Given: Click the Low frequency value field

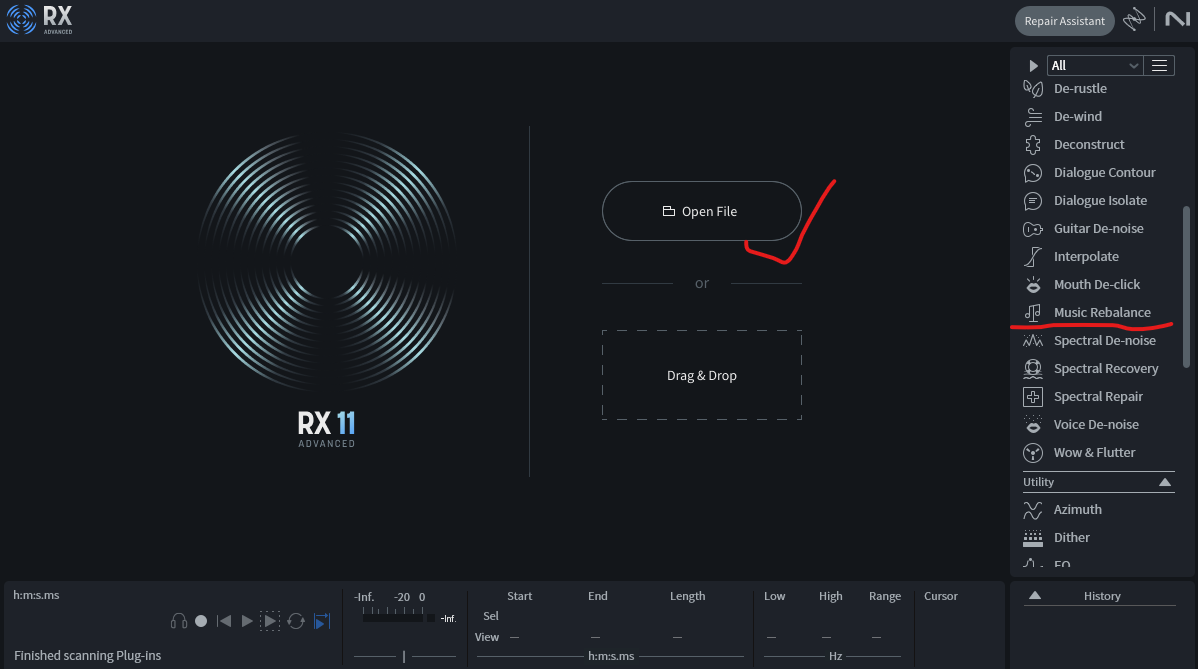Looking at the screenshot, I should pyautogui.click(x=772, y=637).
